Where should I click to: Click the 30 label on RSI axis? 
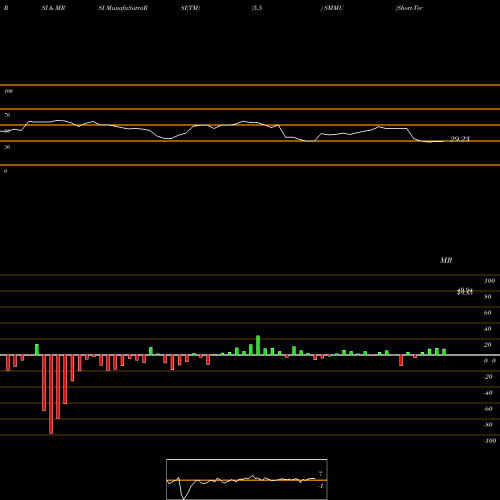[x=7, y=147]
